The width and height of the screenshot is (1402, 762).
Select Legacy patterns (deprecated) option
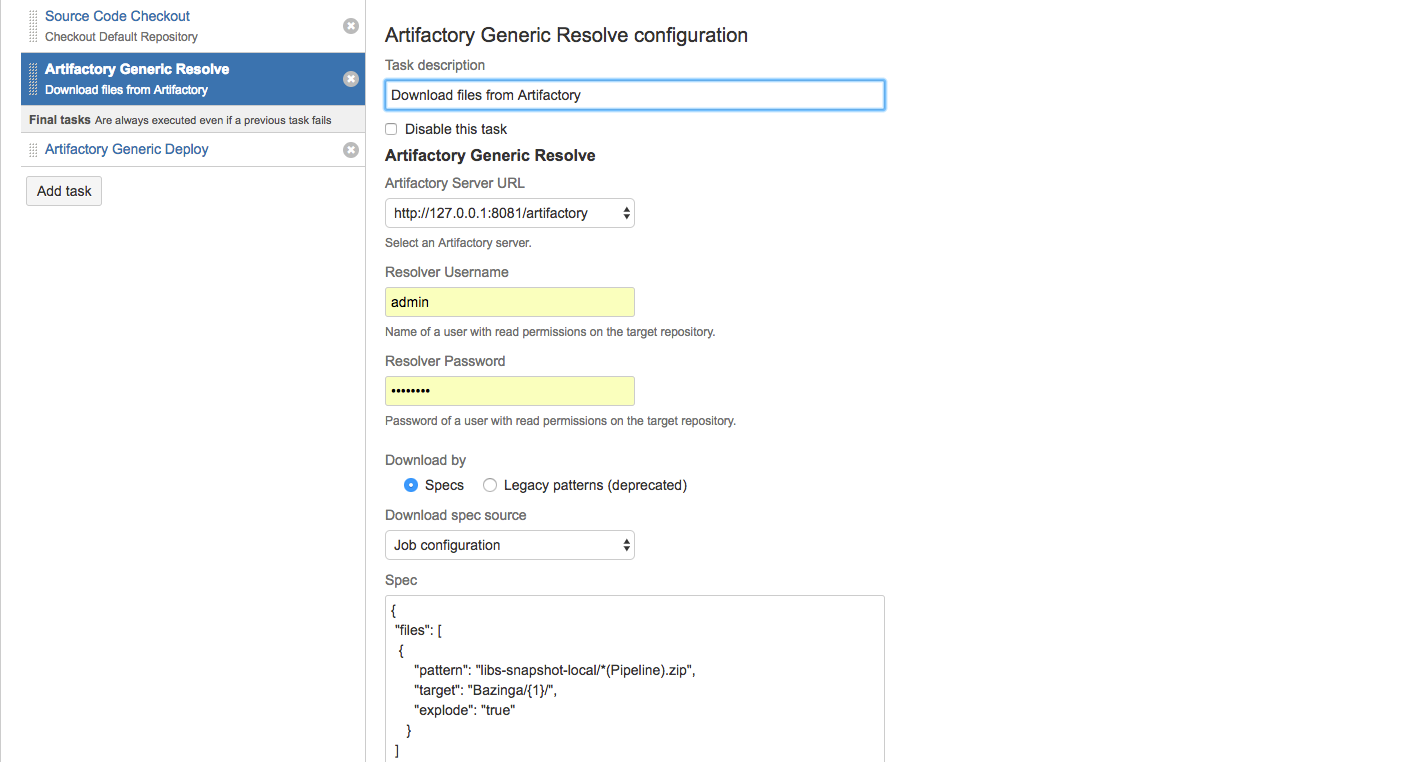point(490,485)
